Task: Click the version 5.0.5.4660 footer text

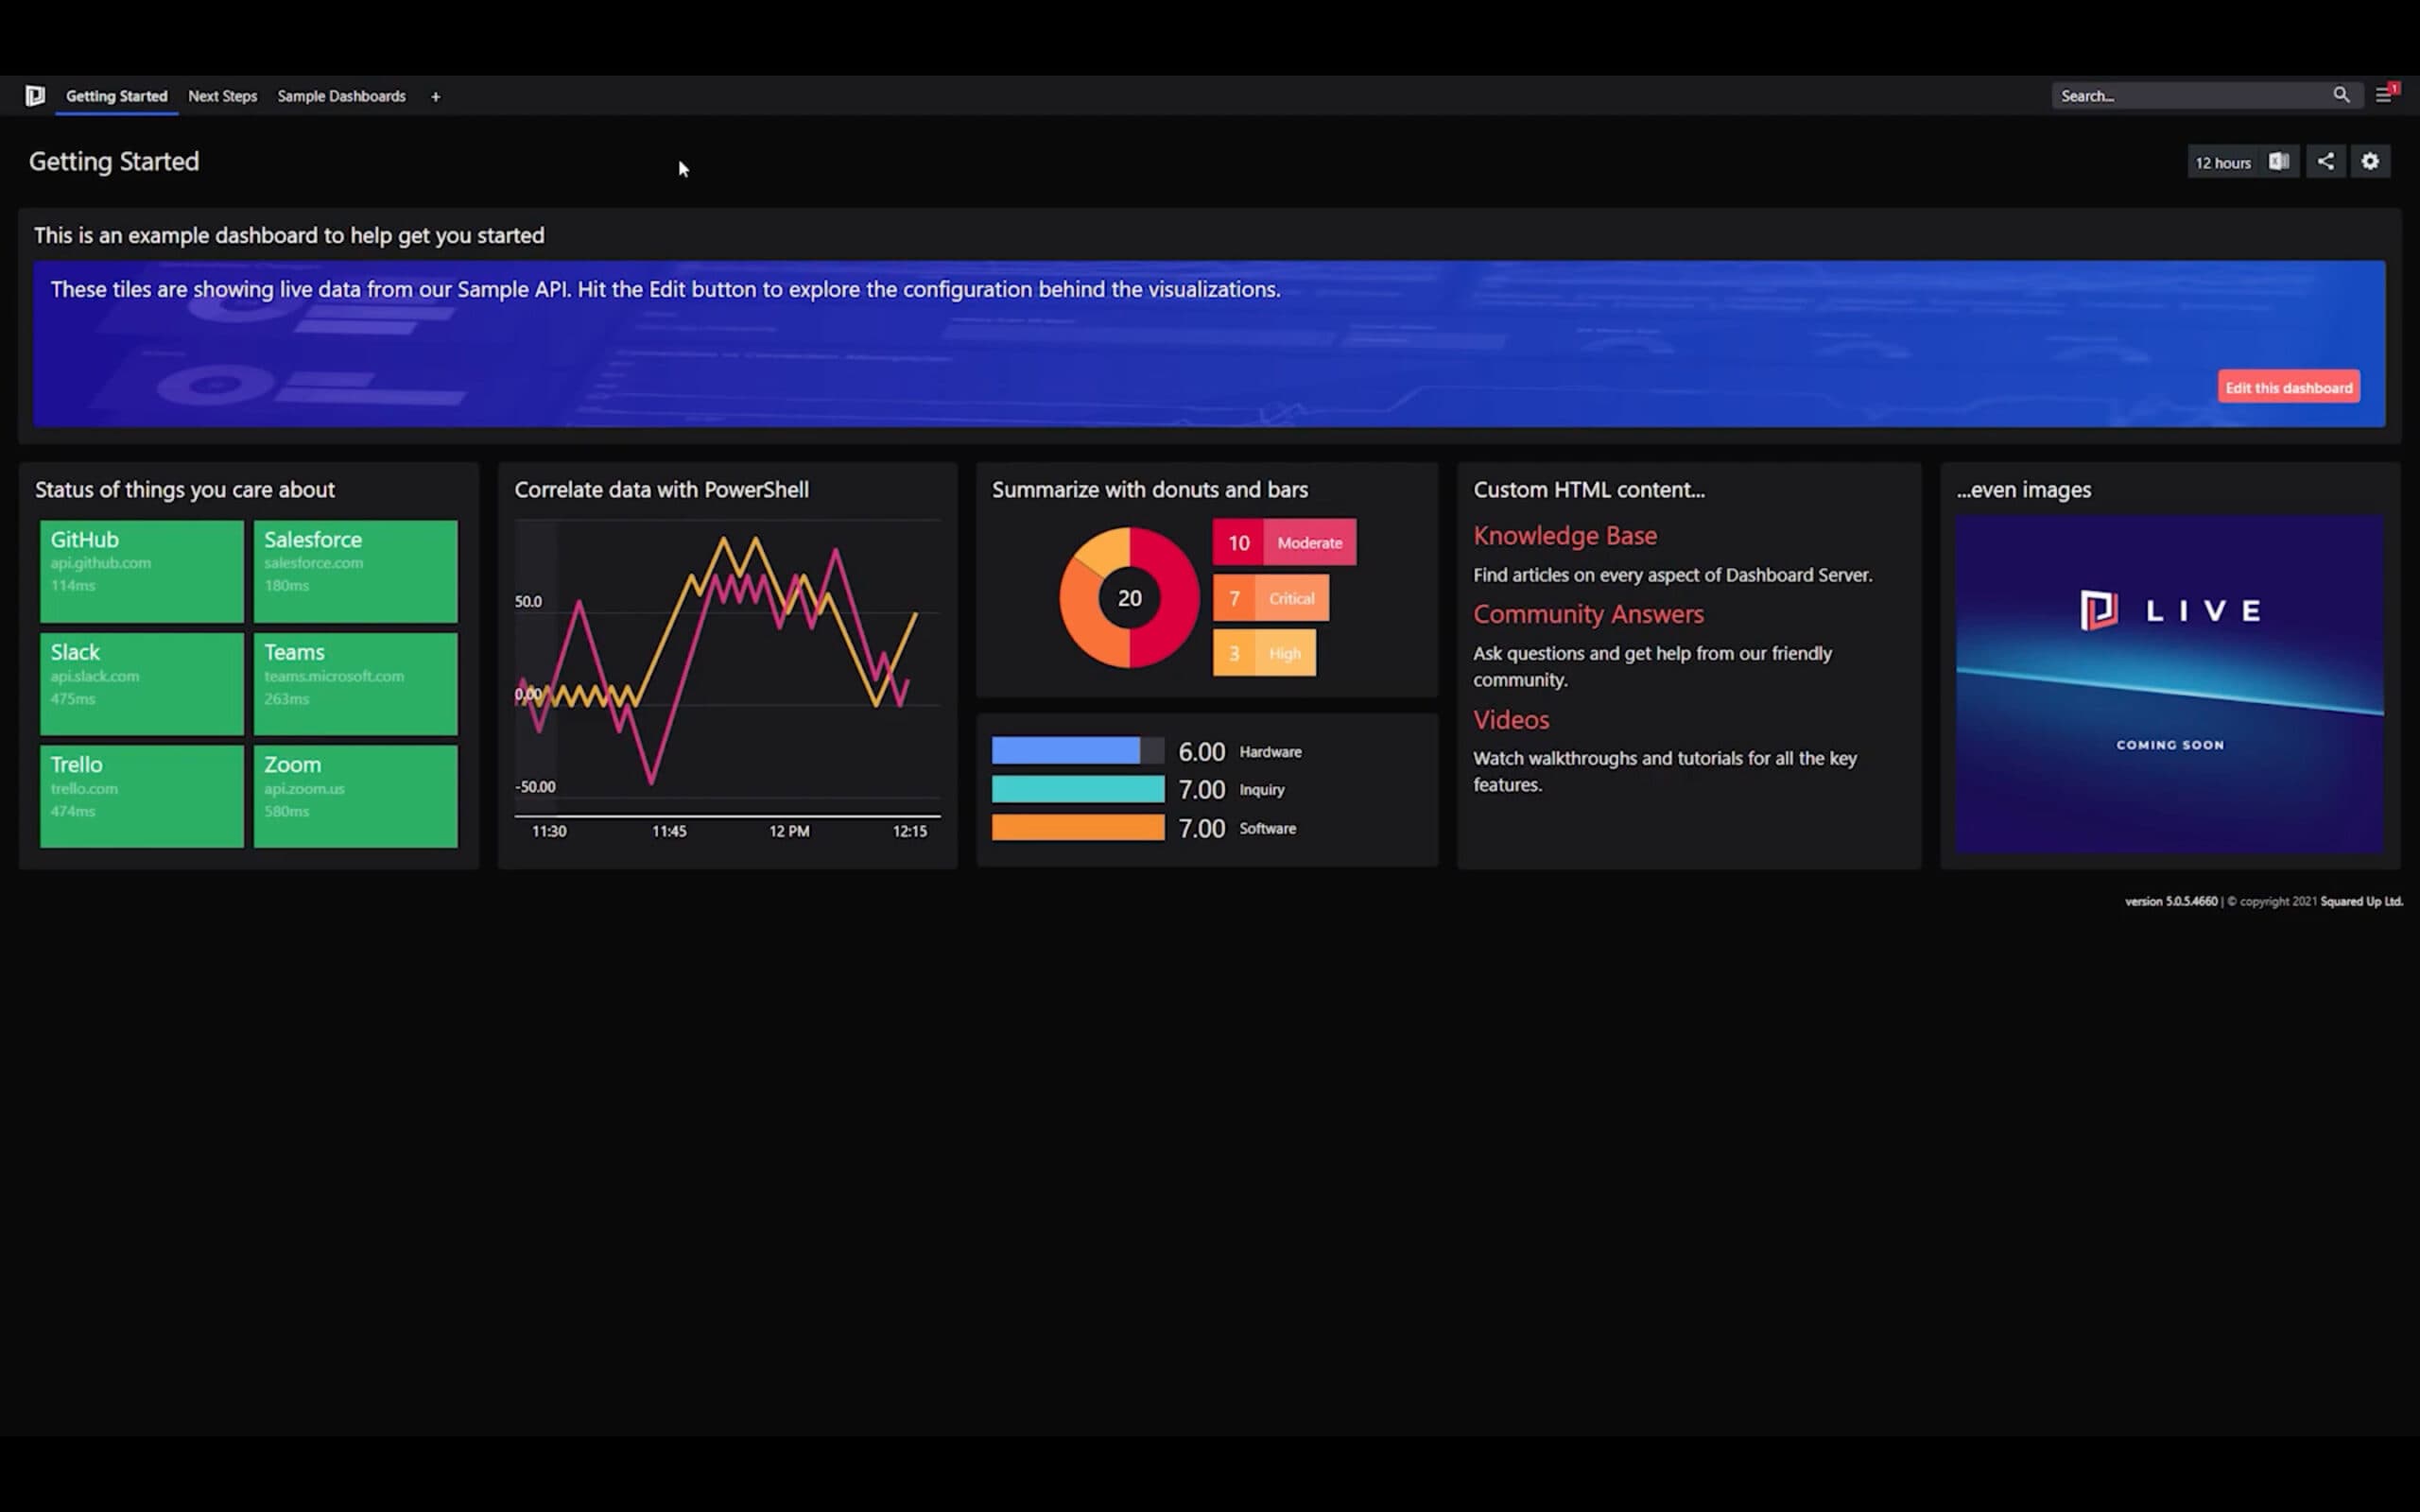Action: coord(2170,901)
